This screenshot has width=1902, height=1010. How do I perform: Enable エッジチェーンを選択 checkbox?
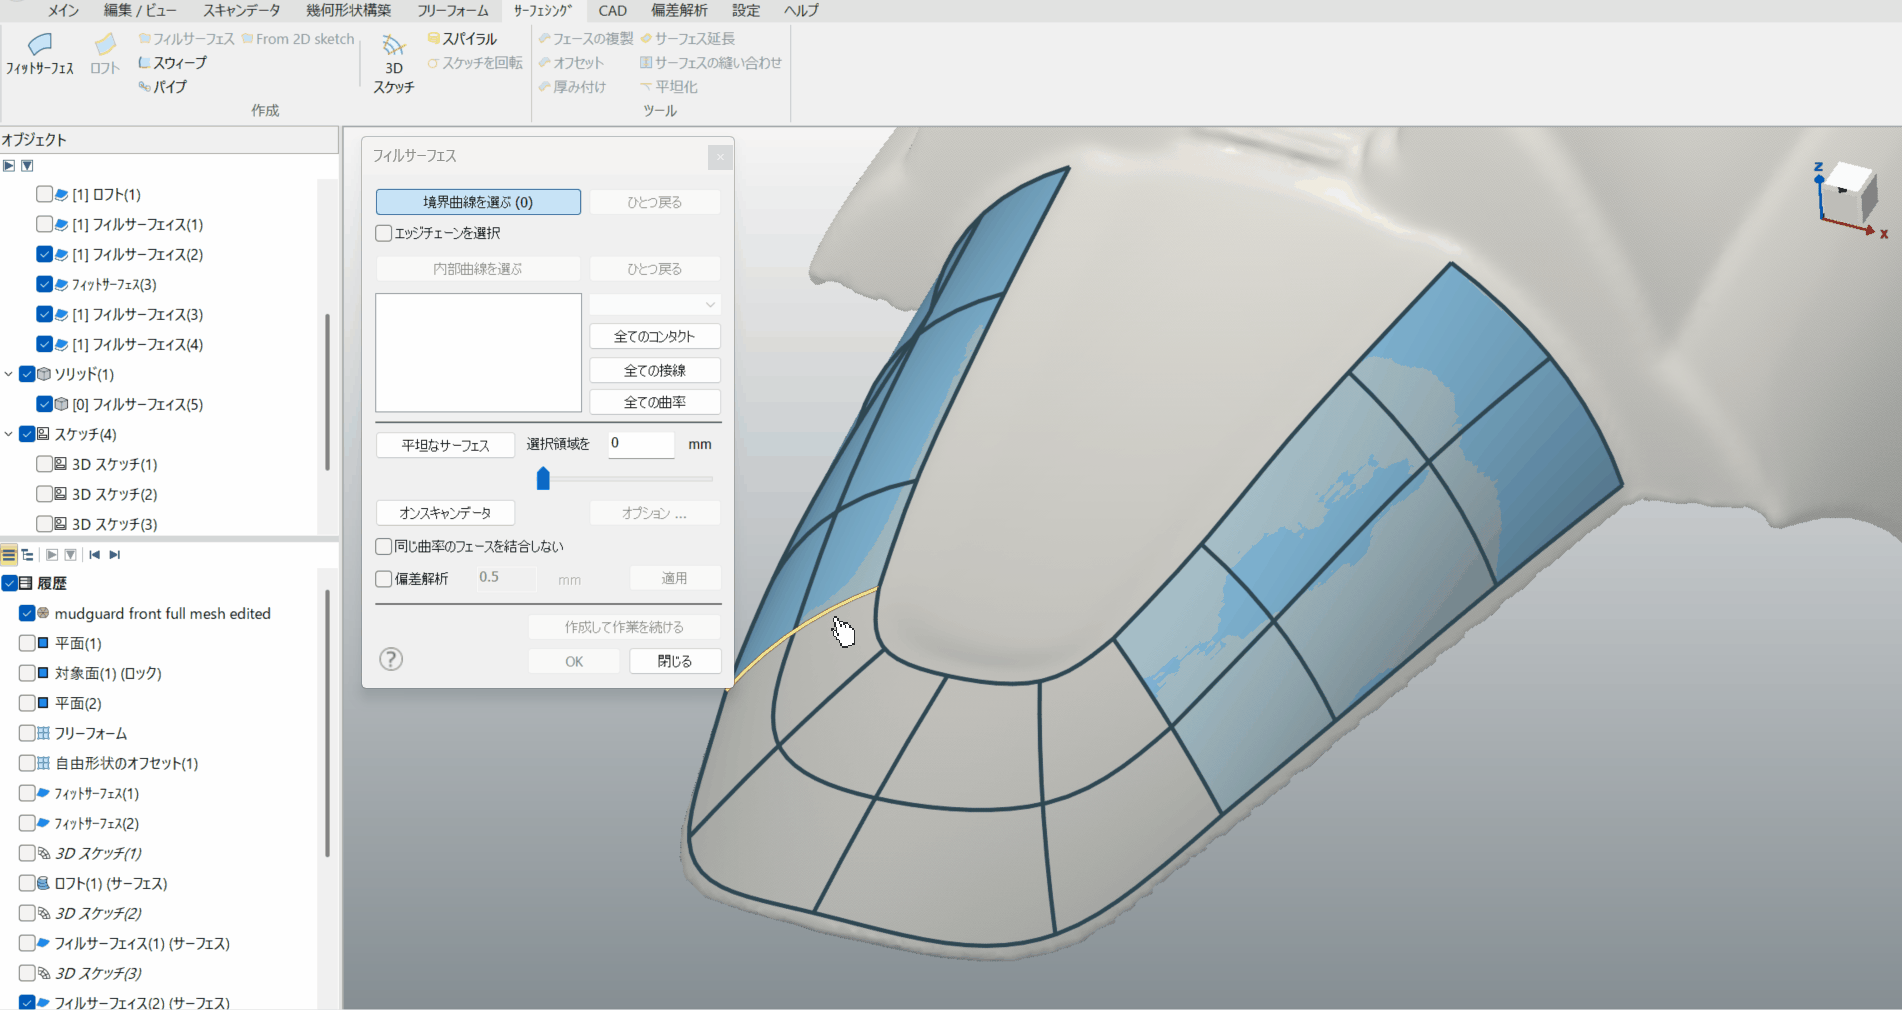pyautogui.click(x=384, y=233)
